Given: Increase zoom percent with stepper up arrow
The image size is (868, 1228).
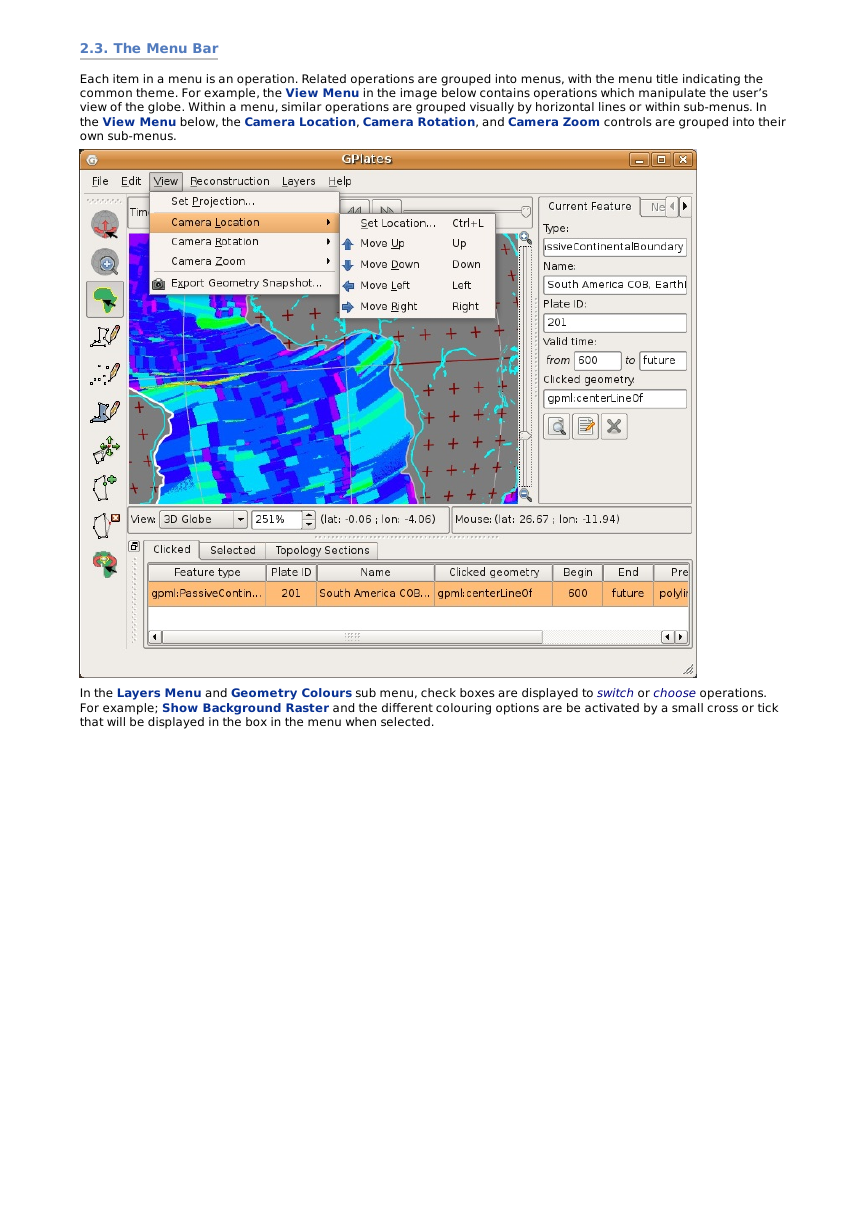Looking at the screenshot, I should click(x=309, y=515).
